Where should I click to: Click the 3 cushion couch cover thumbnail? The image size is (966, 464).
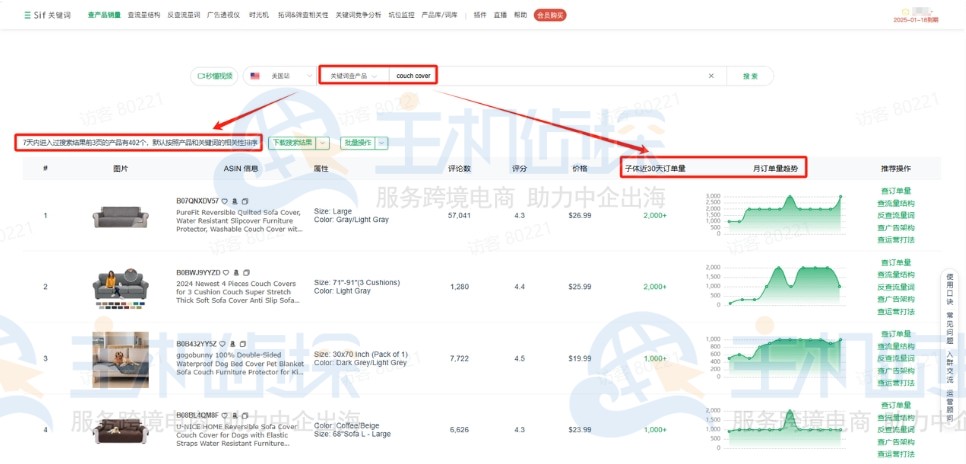(x=121, y=288)
